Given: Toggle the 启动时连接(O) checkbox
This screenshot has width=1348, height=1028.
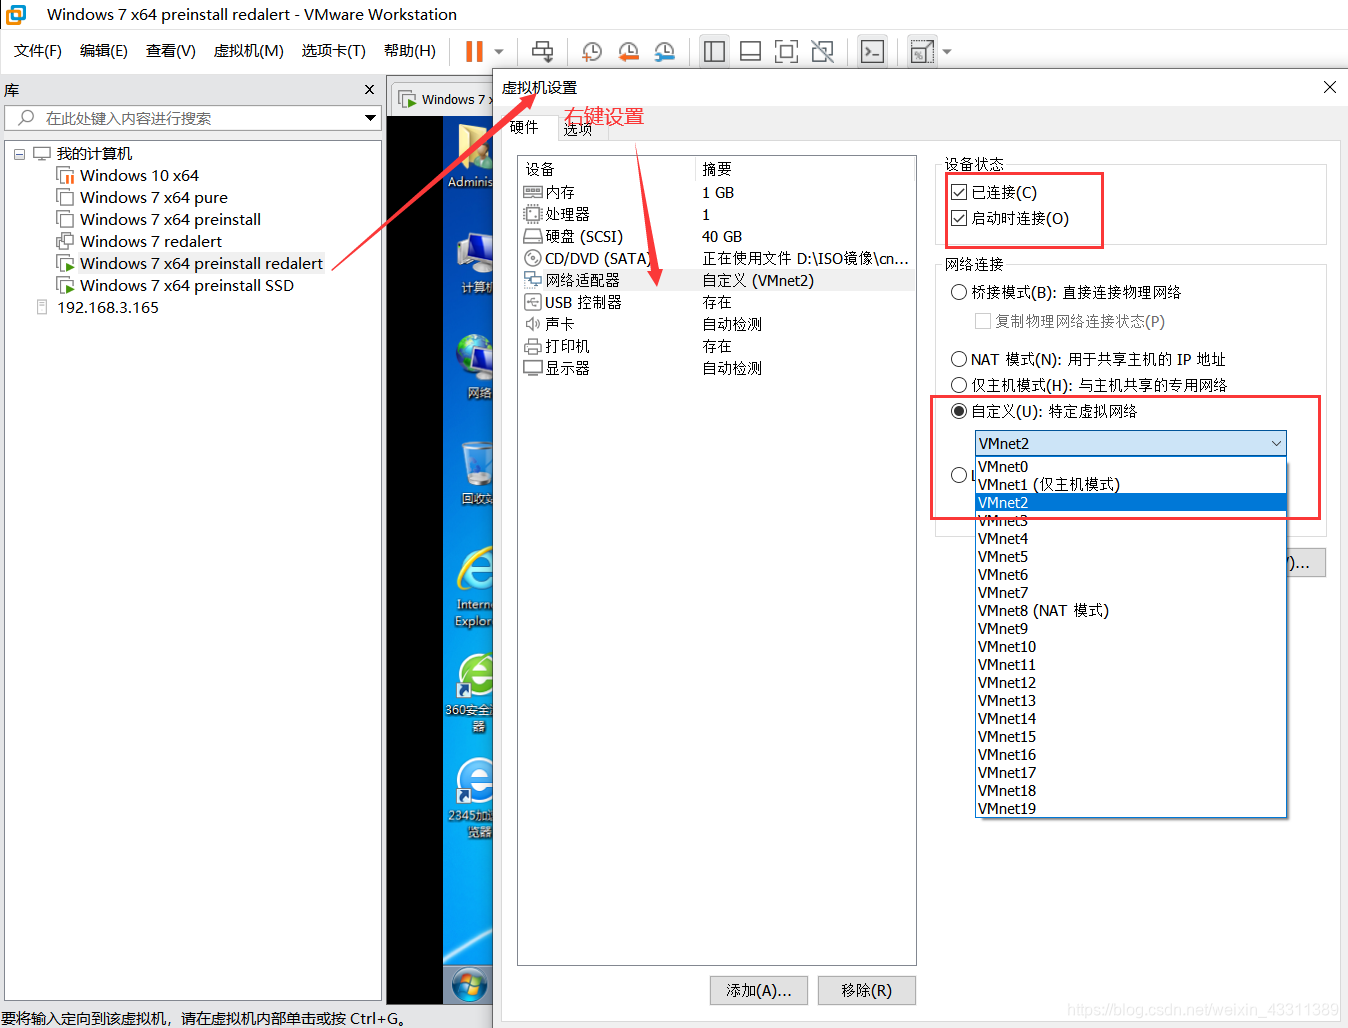Looking at the screenshot, I should (x=959, y=218).
